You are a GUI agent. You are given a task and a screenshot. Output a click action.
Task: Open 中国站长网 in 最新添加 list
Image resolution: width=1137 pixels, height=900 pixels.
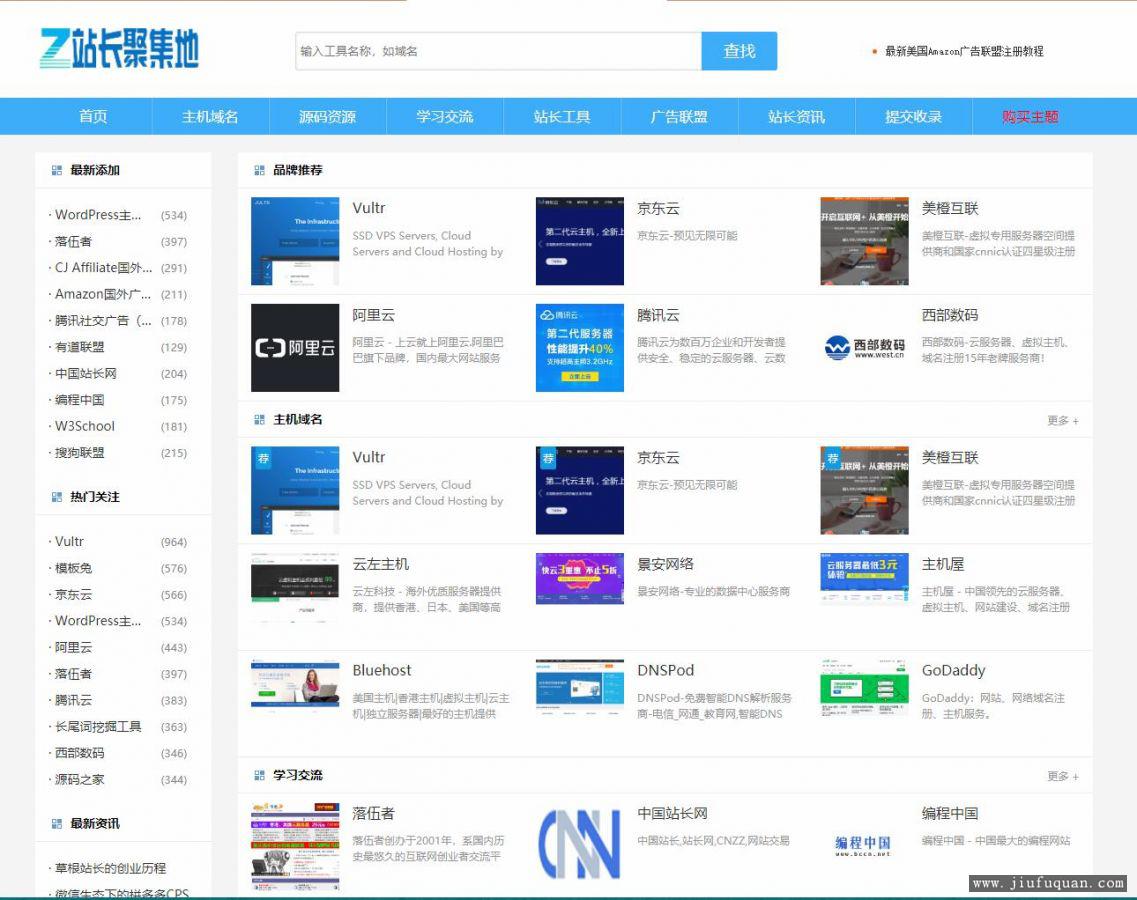[x=86, y=374]
